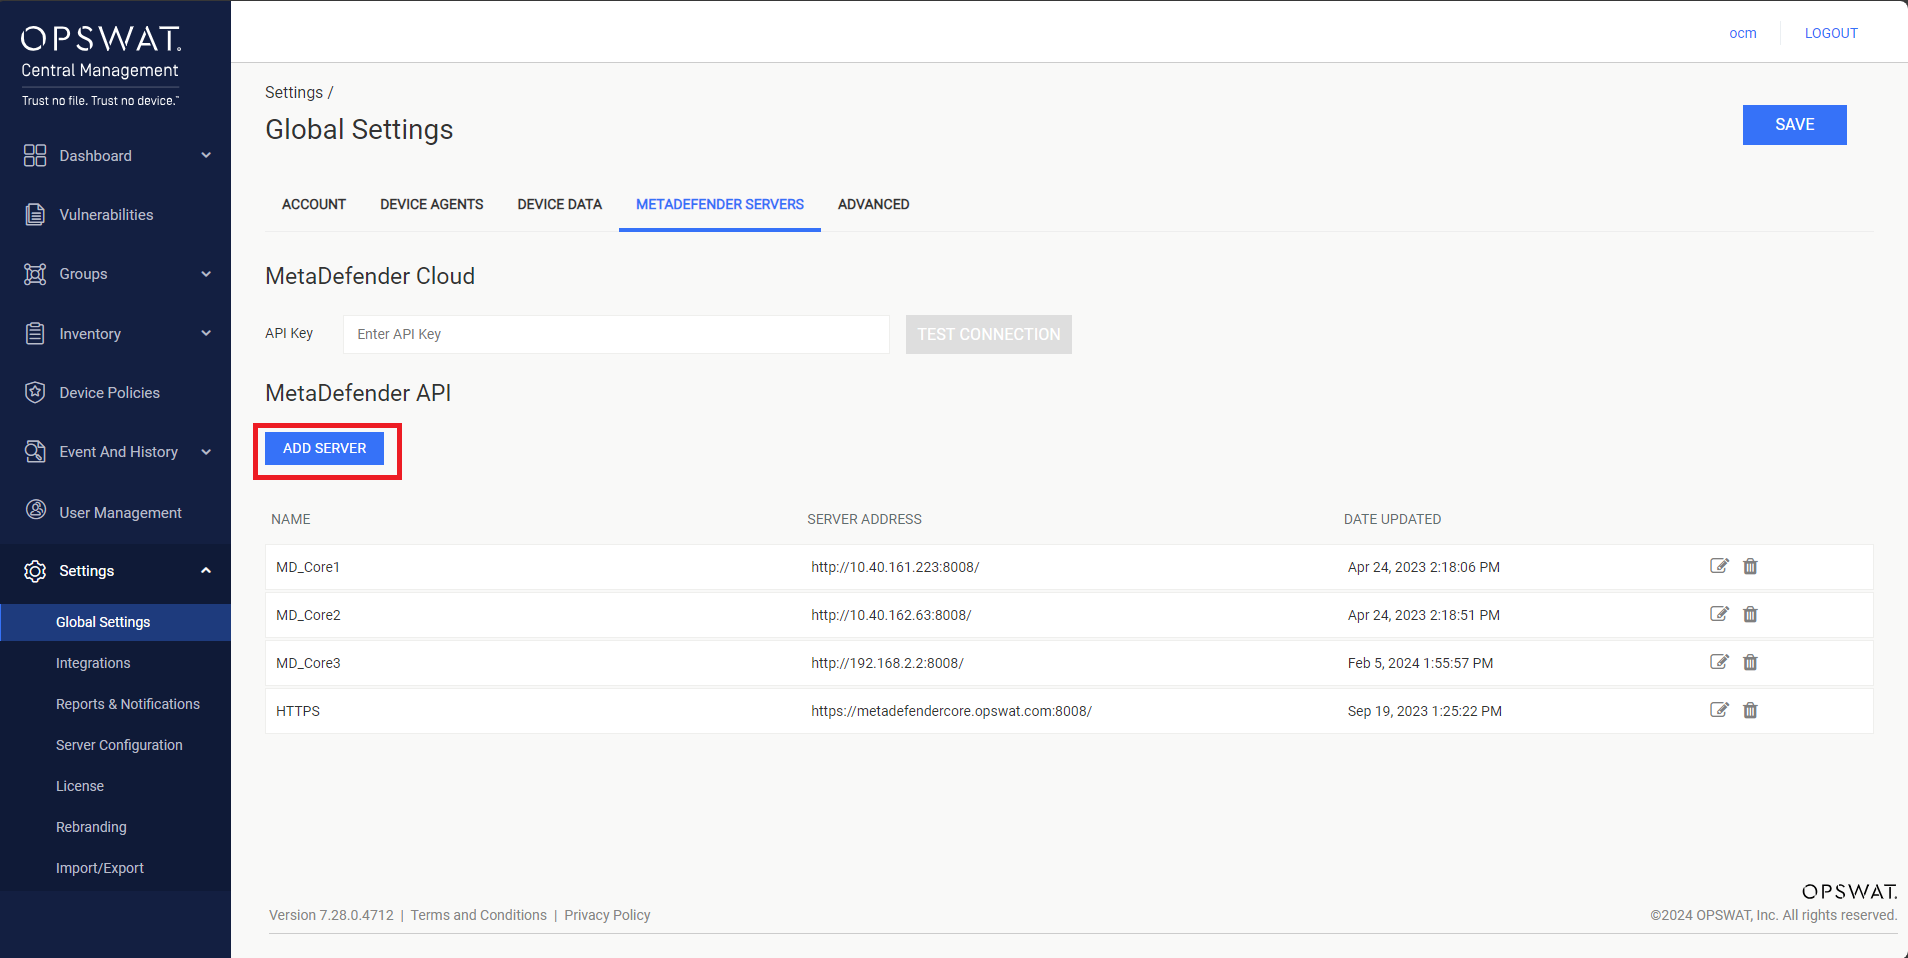
Task: Open the License settings page
Action: point(80,786)
